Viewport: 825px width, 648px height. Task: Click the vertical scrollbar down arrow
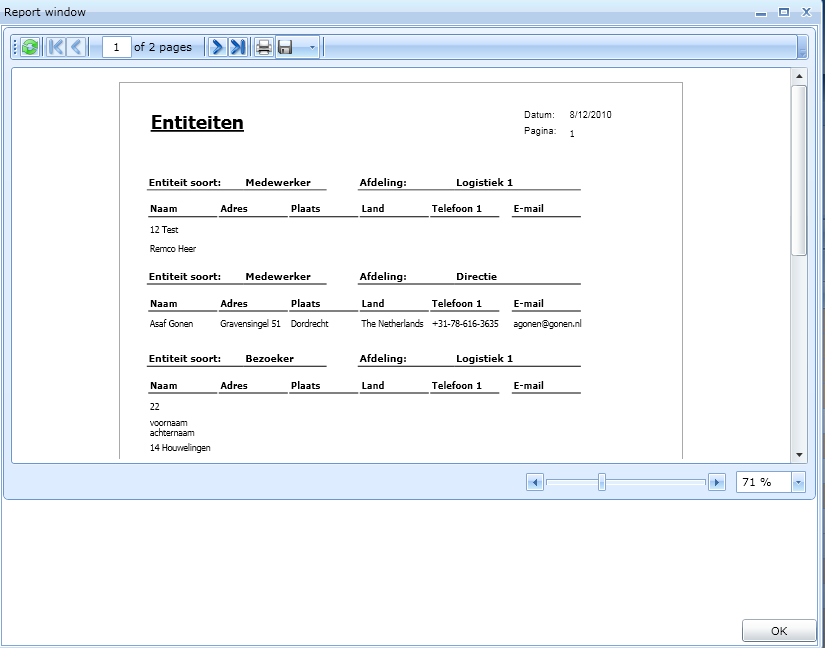point(799,455)
